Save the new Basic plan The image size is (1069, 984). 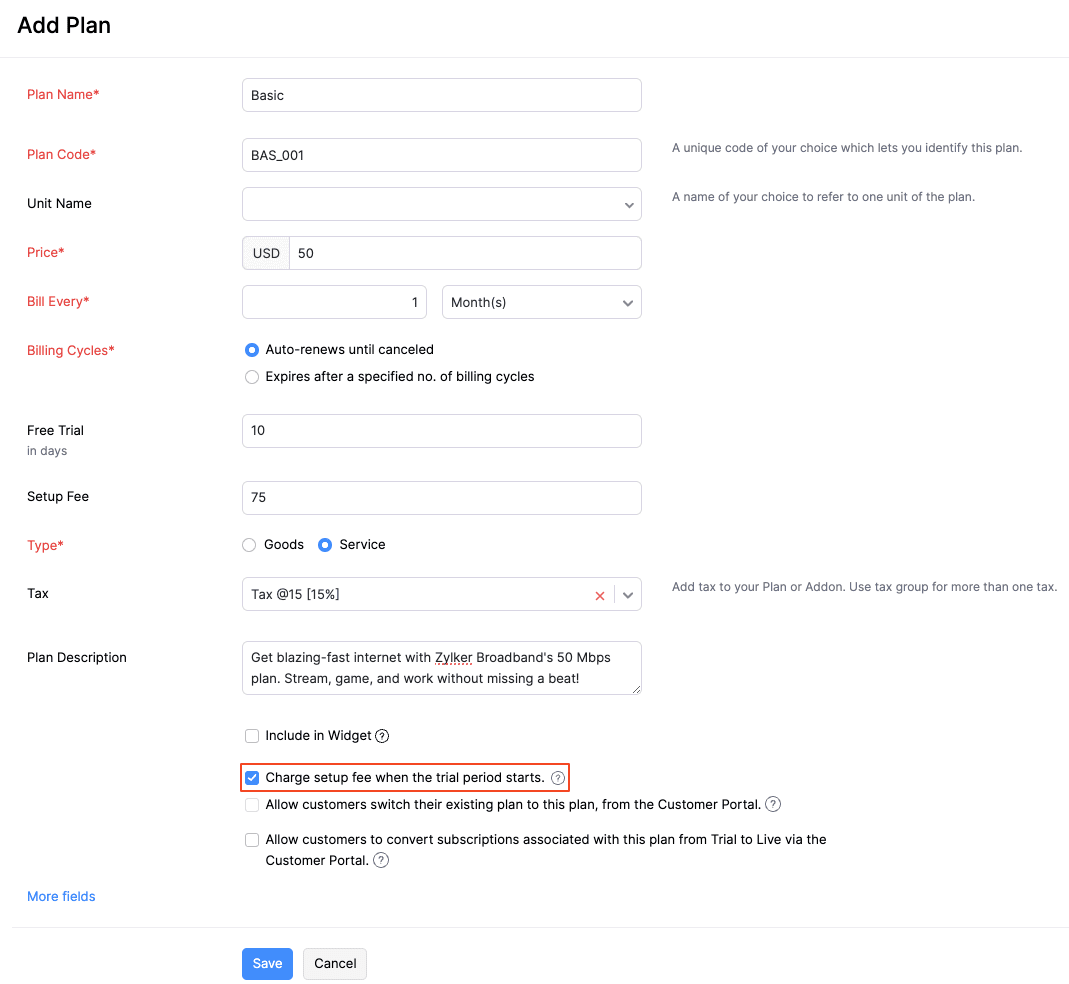click(x=266, y=963)
